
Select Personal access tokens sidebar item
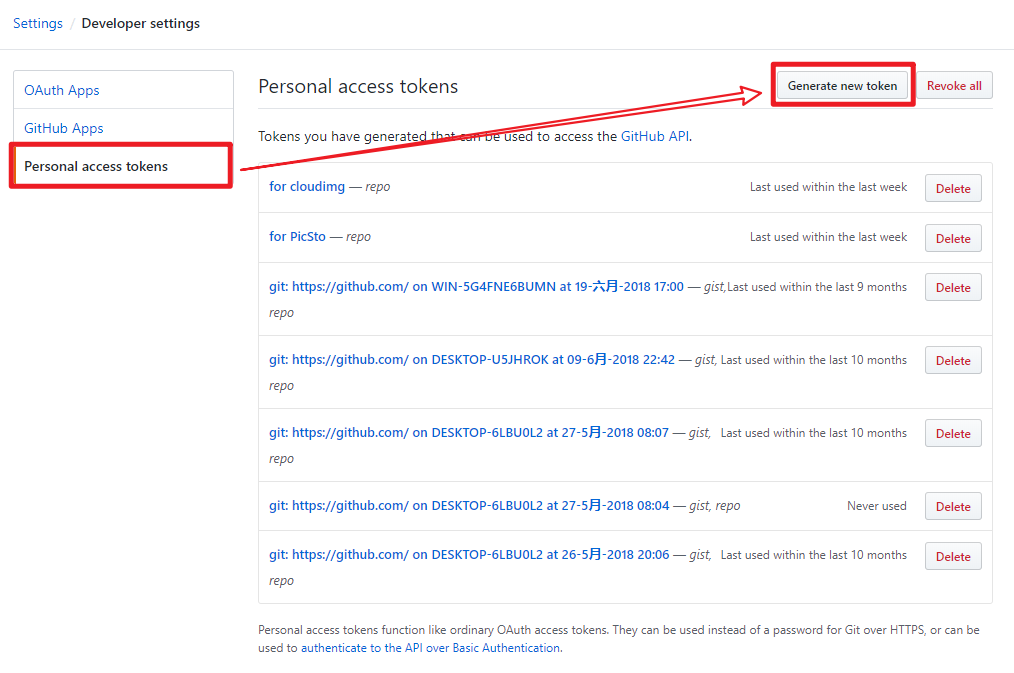[121, 166]
